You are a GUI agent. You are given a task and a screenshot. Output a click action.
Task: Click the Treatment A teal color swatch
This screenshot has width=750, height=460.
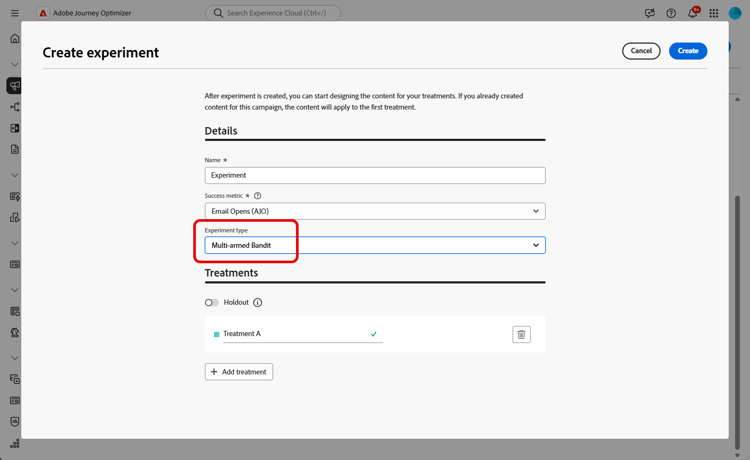tap(216, 334)
